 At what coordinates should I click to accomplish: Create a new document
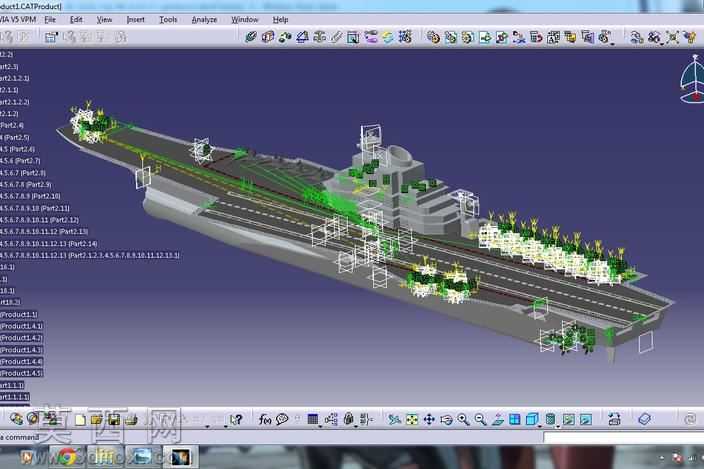point(80,420)
